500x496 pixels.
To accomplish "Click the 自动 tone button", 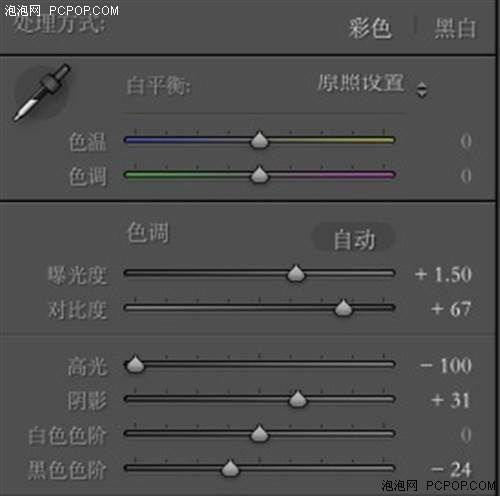I will pos(354,238).
